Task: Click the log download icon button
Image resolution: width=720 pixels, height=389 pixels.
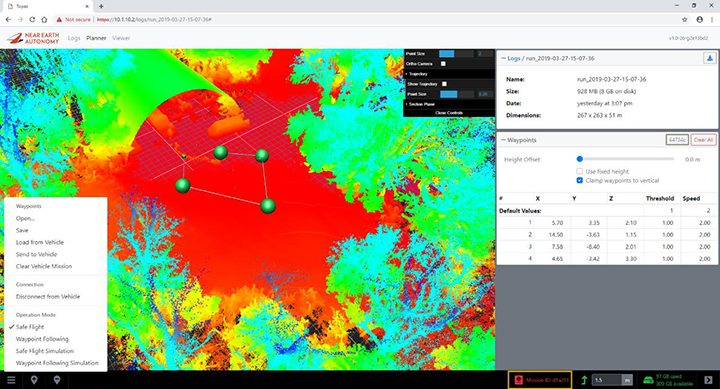Action: pos(709,58)
